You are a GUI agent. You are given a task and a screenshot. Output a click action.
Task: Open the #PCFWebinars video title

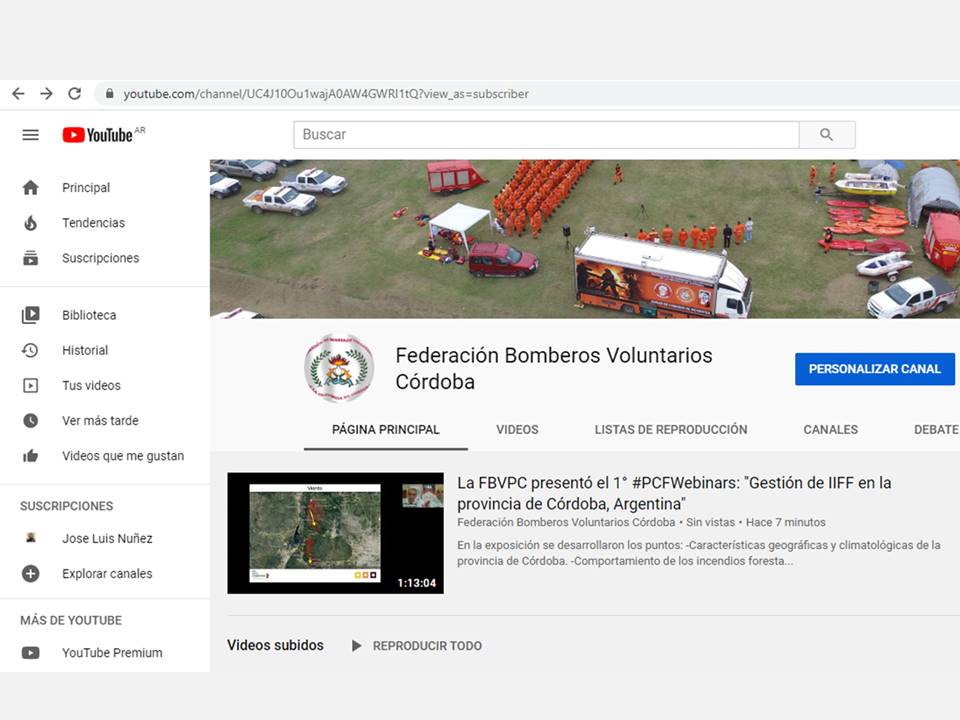(x=674, y=493)
